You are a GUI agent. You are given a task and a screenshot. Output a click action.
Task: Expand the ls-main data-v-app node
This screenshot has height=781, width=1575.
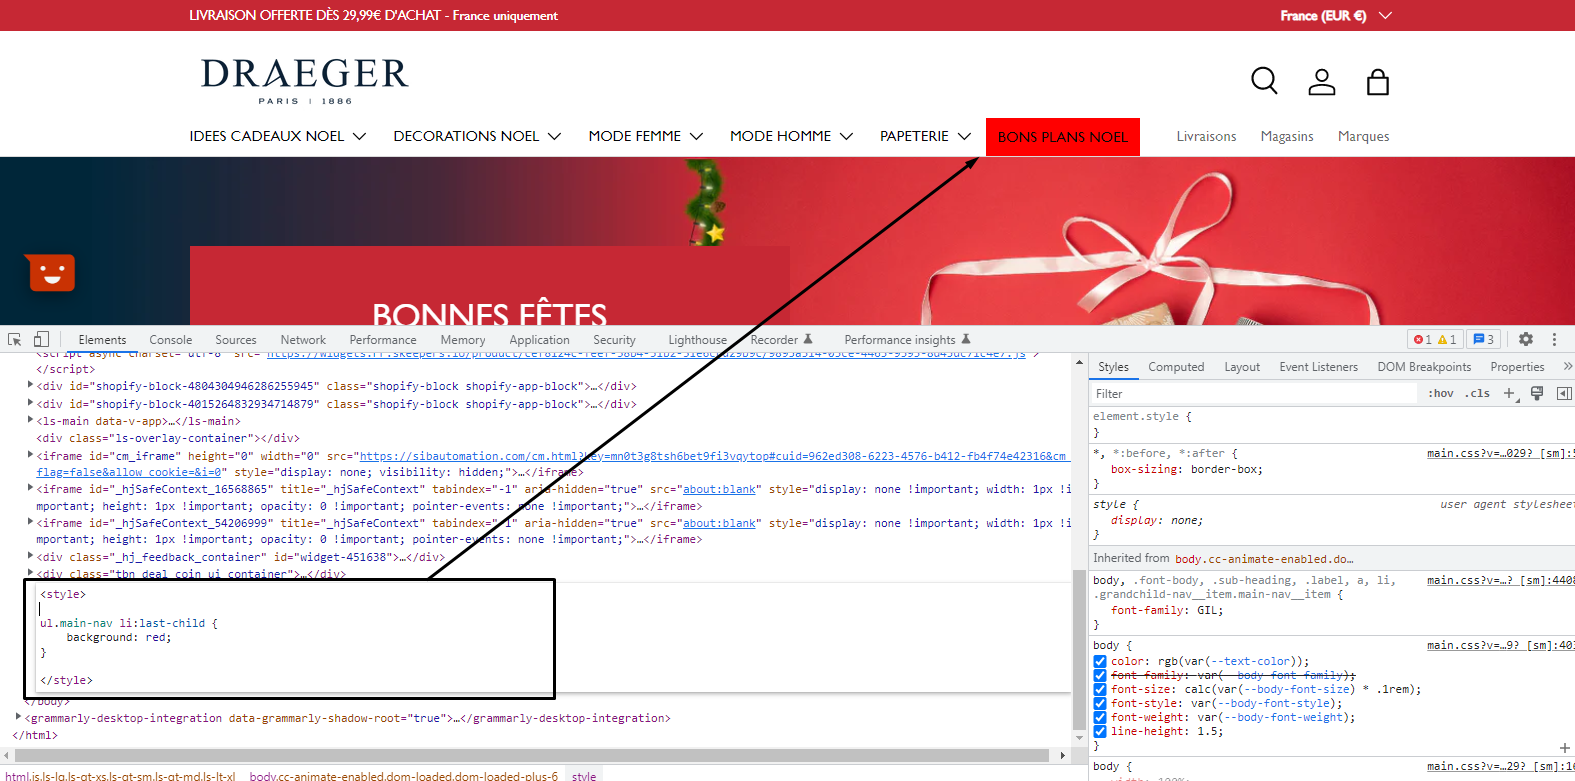30,420
